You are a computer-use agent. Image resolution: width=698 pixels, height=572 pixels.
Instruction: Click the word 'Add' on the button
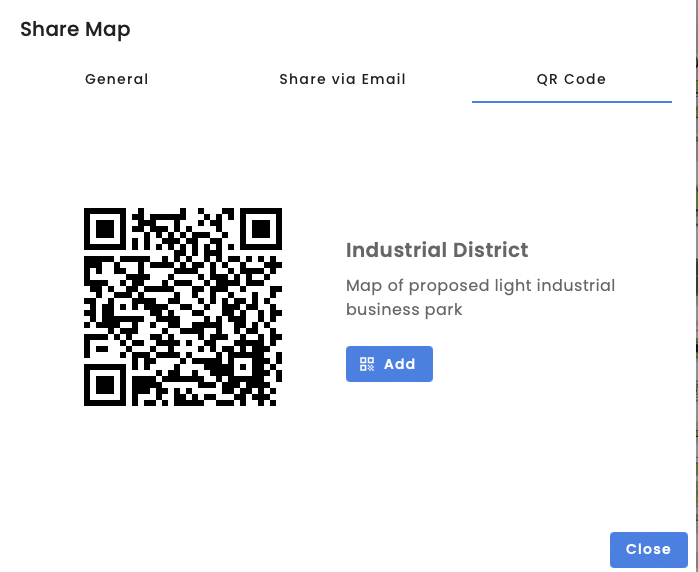(399, 364)
